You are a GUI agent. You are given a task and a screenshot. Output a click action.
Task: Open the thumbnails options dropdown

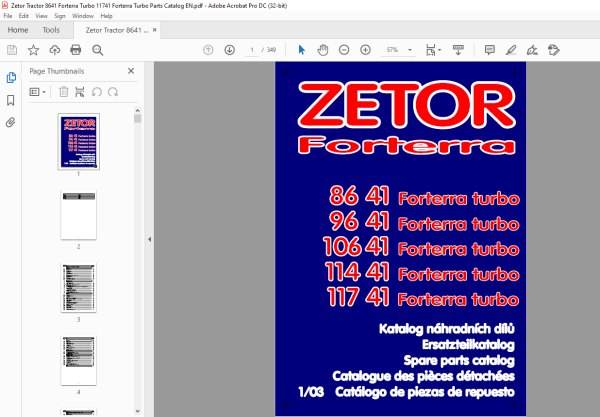pos(38,92)
